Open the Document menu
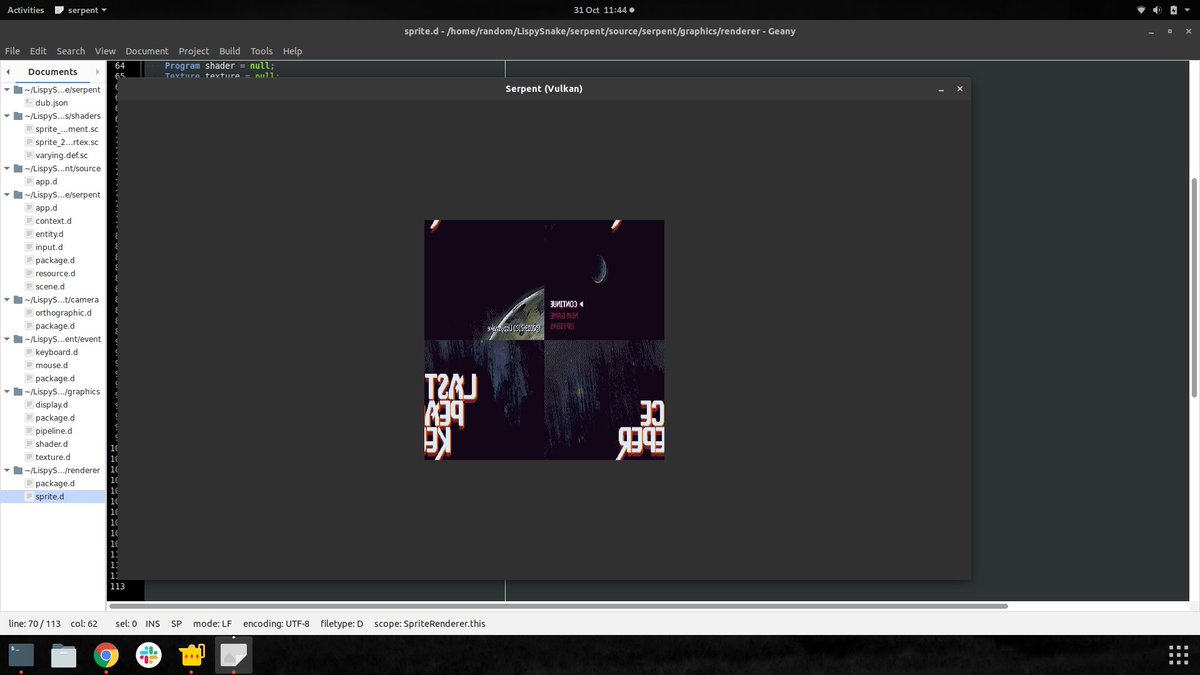 (x=147, y=51)
